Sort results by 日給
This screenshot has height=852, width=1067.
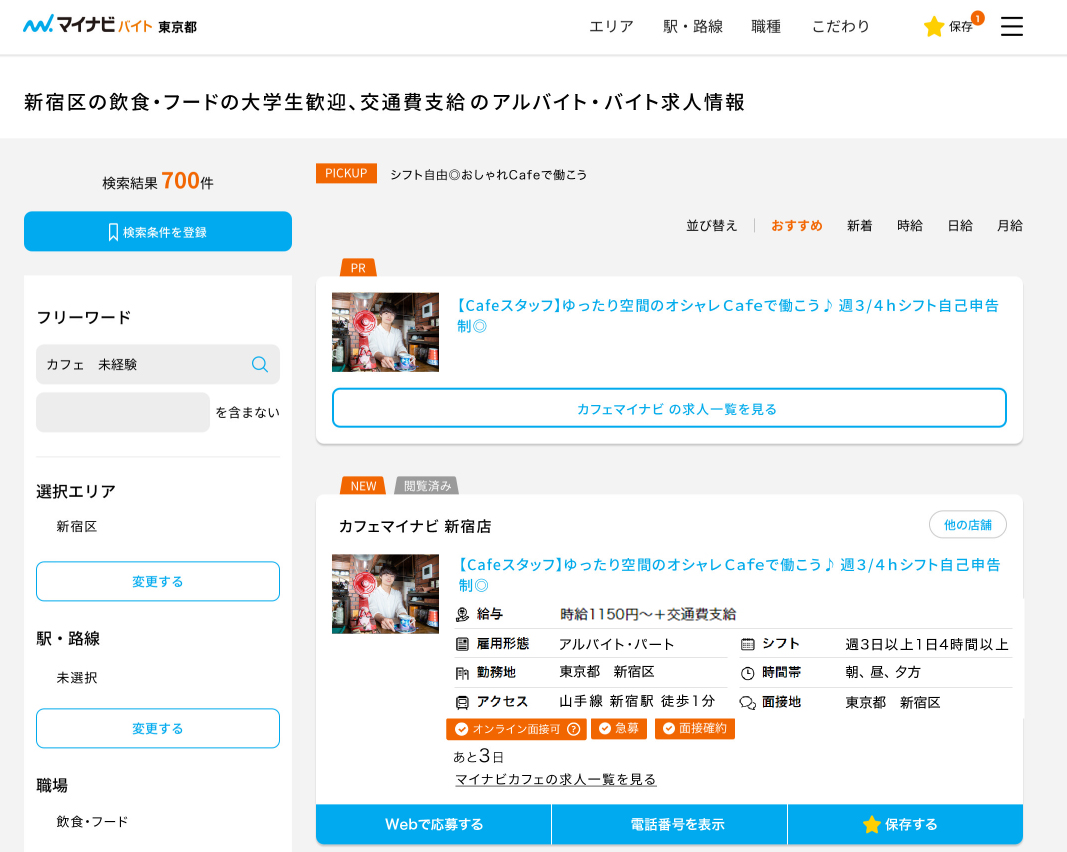[x=959, y=225]
